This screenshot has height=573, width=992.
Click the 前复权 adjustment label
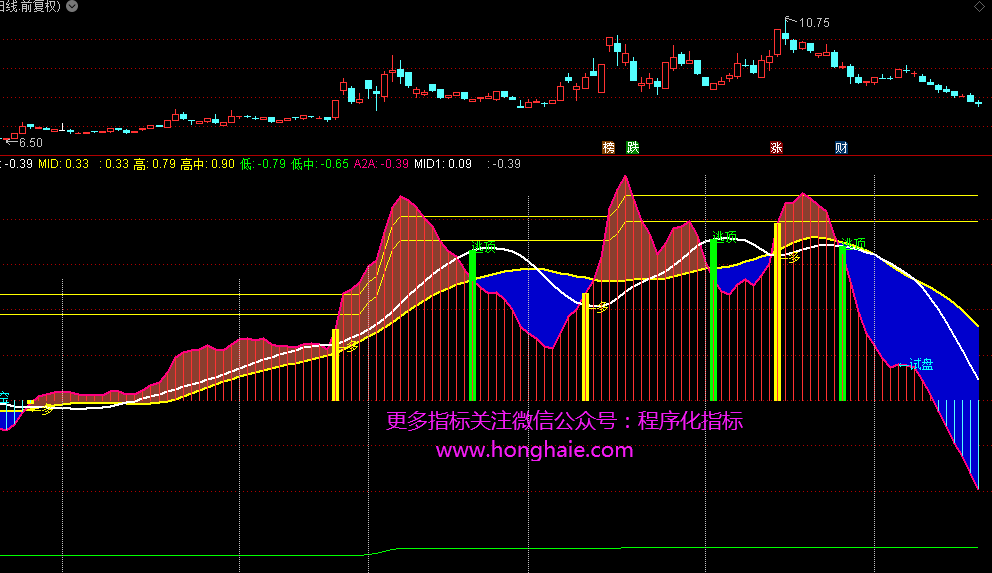[x=47, y=6]
